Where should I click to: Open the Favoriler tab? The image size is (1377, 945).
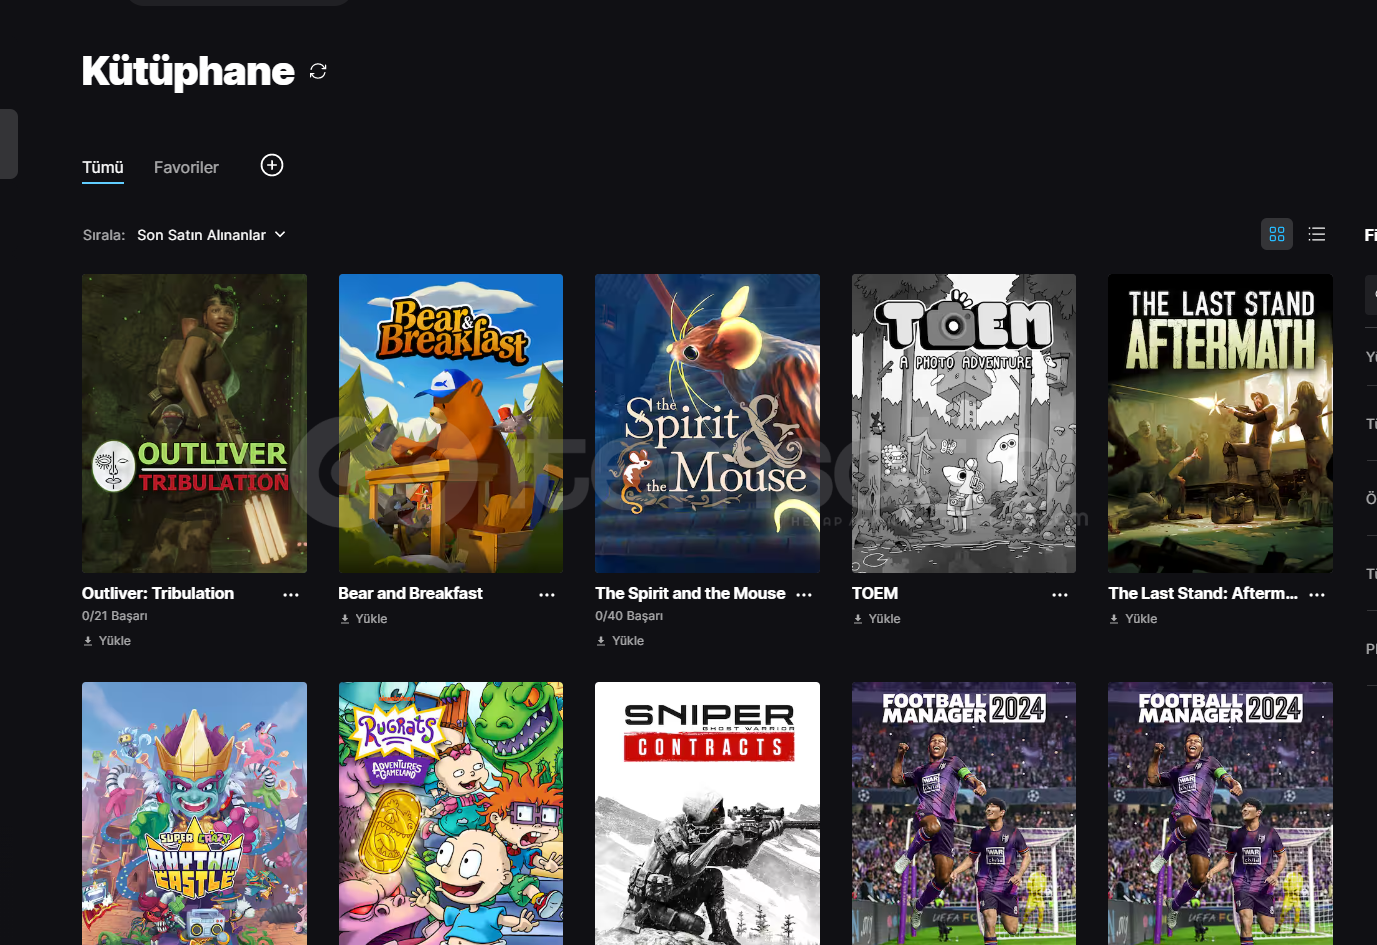point(186,167)
